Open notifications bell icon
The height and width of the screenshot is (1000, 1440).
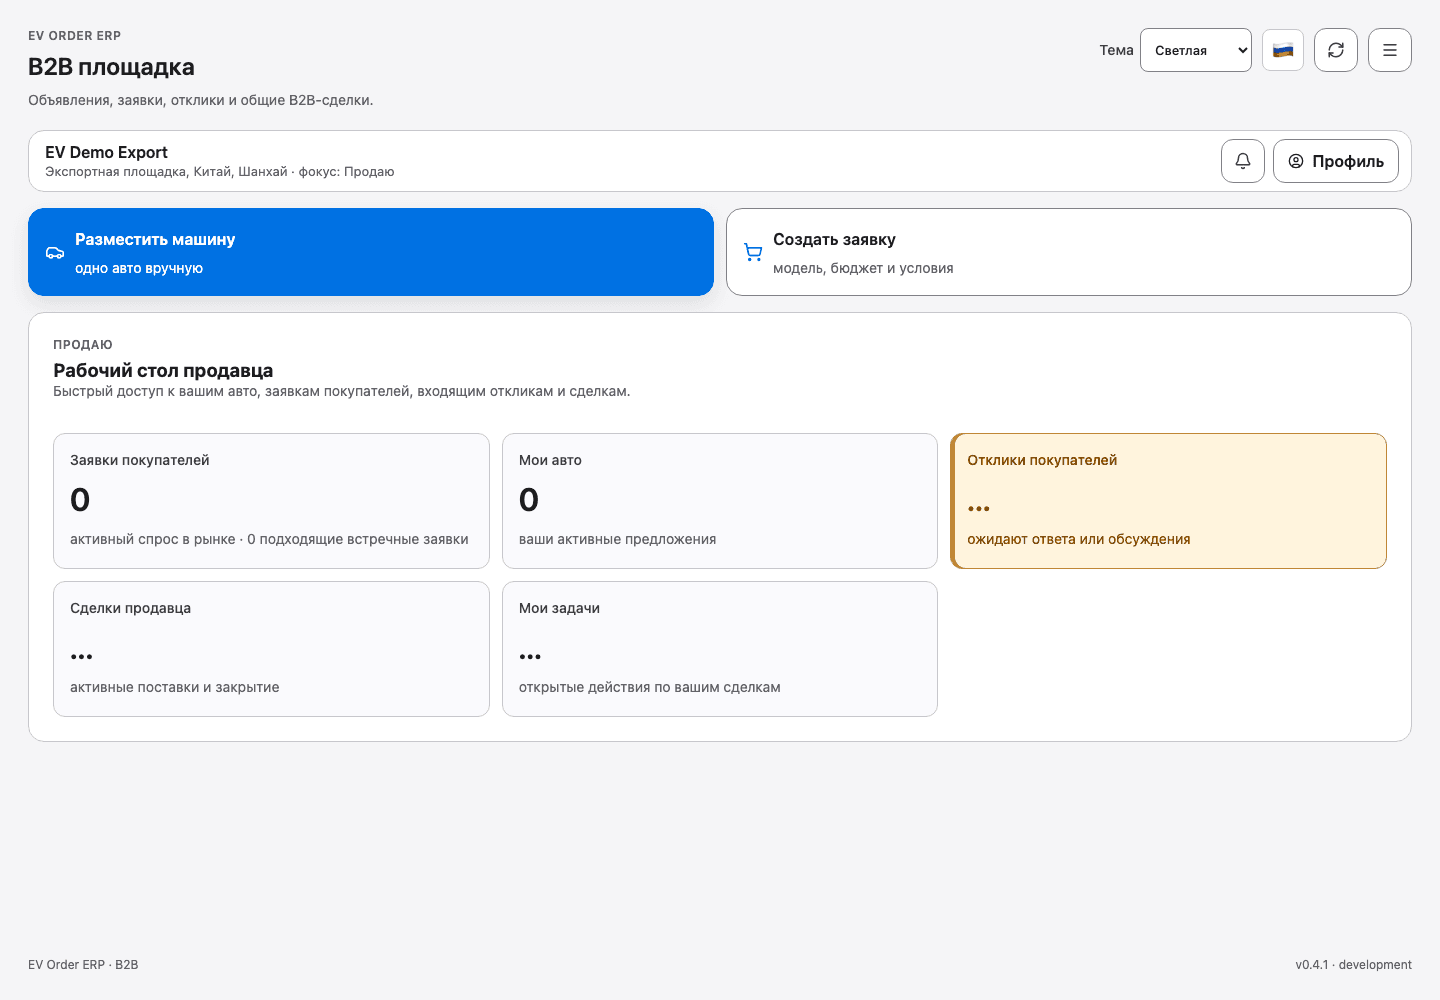pos(1243,161)
